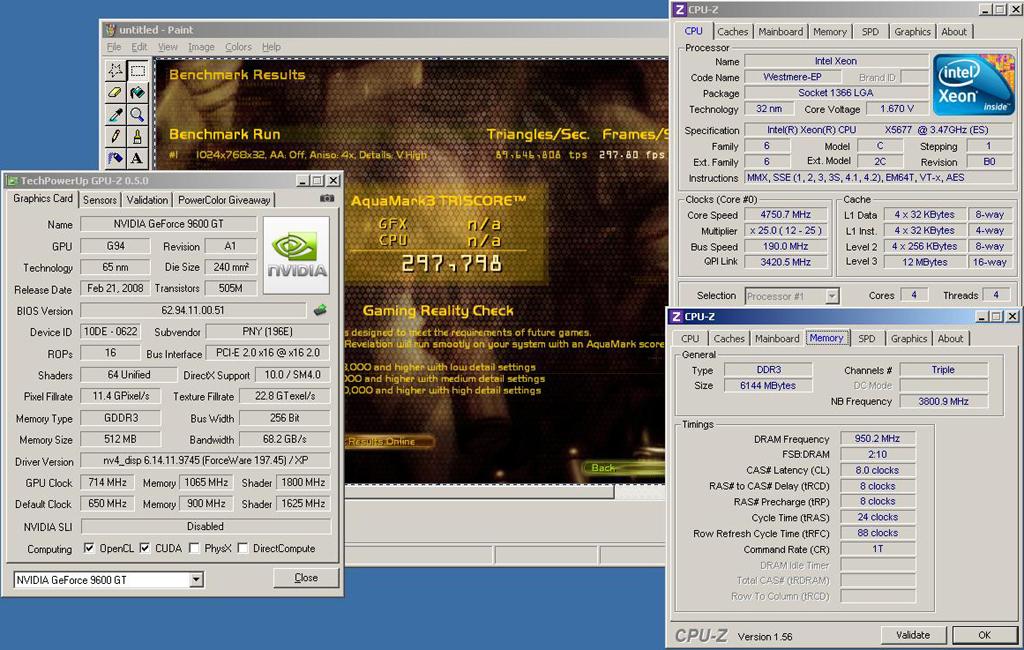Click the save BIOS chip icon in GPU-Z

[320, 310]
